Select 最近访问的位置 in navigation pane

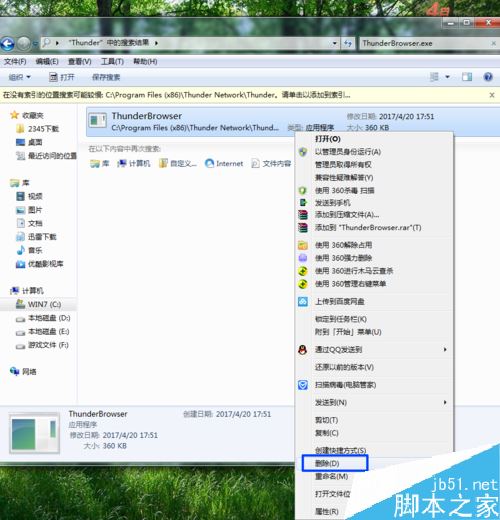[x=46, y=156]
